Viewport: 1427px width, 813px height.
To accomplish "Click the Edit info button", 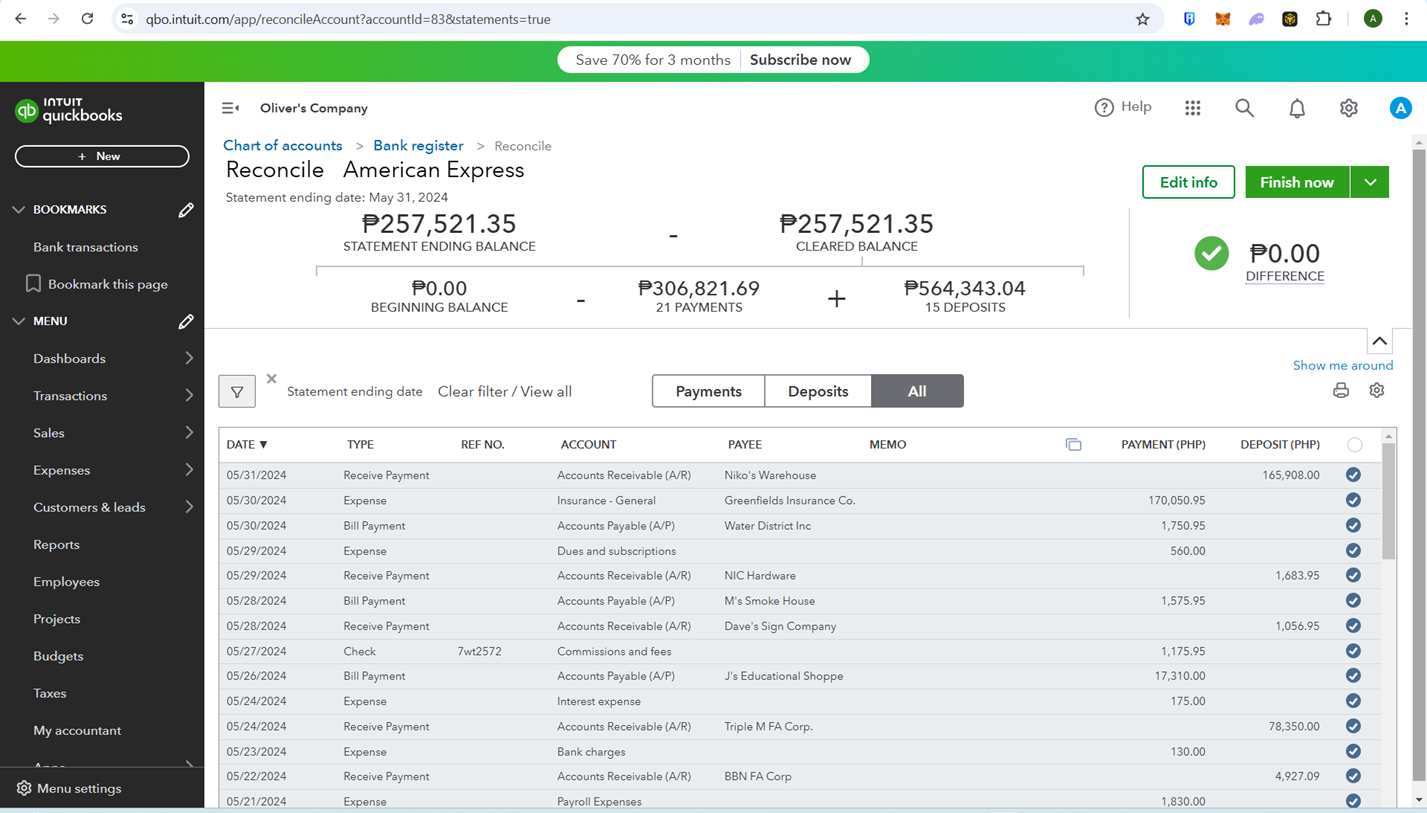I will (x=1188, y=182).
